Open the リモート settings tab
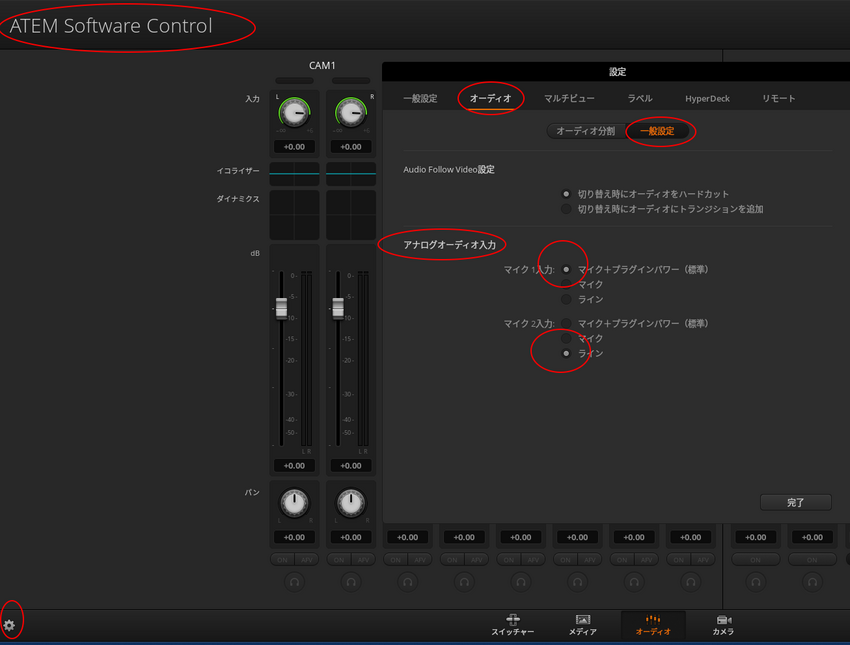The height and width of the screenshot is (645, 850). click(x=778, y=99)
